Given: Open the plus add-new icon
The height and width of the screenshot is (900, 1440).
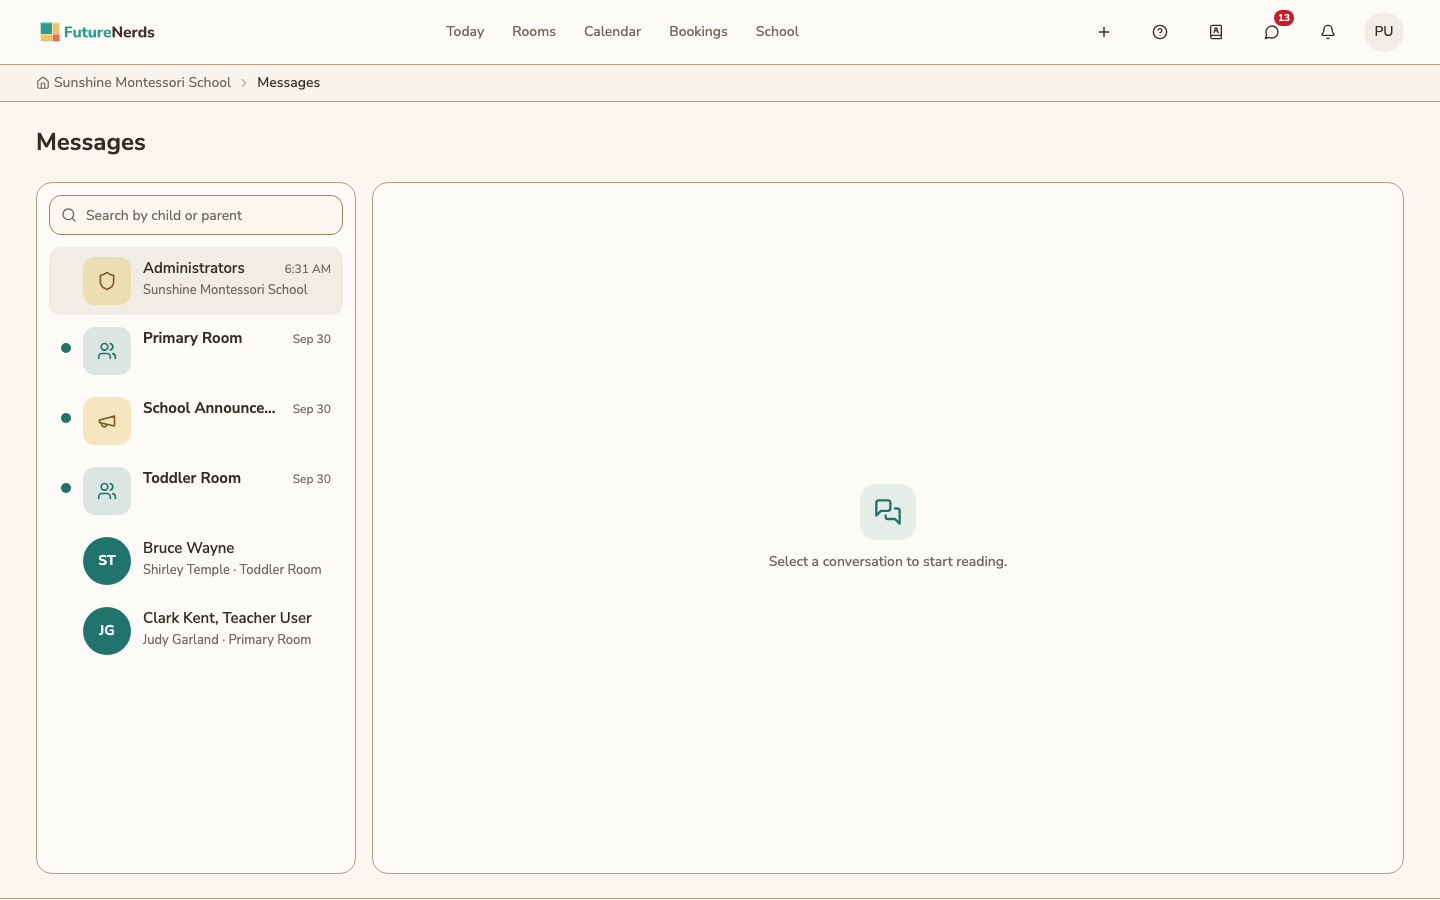Looking at the screenshot, I should pos(1104,32).
